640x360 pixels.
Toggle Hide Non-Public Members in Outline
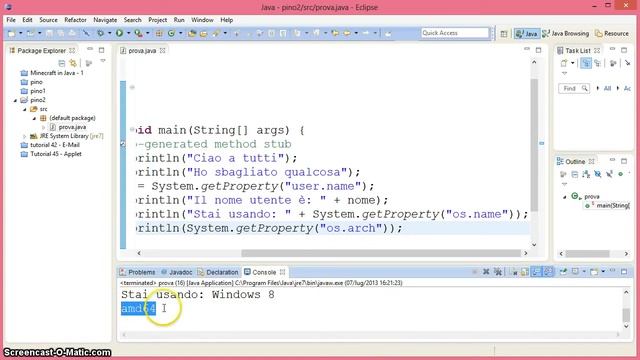coord(620,174)
